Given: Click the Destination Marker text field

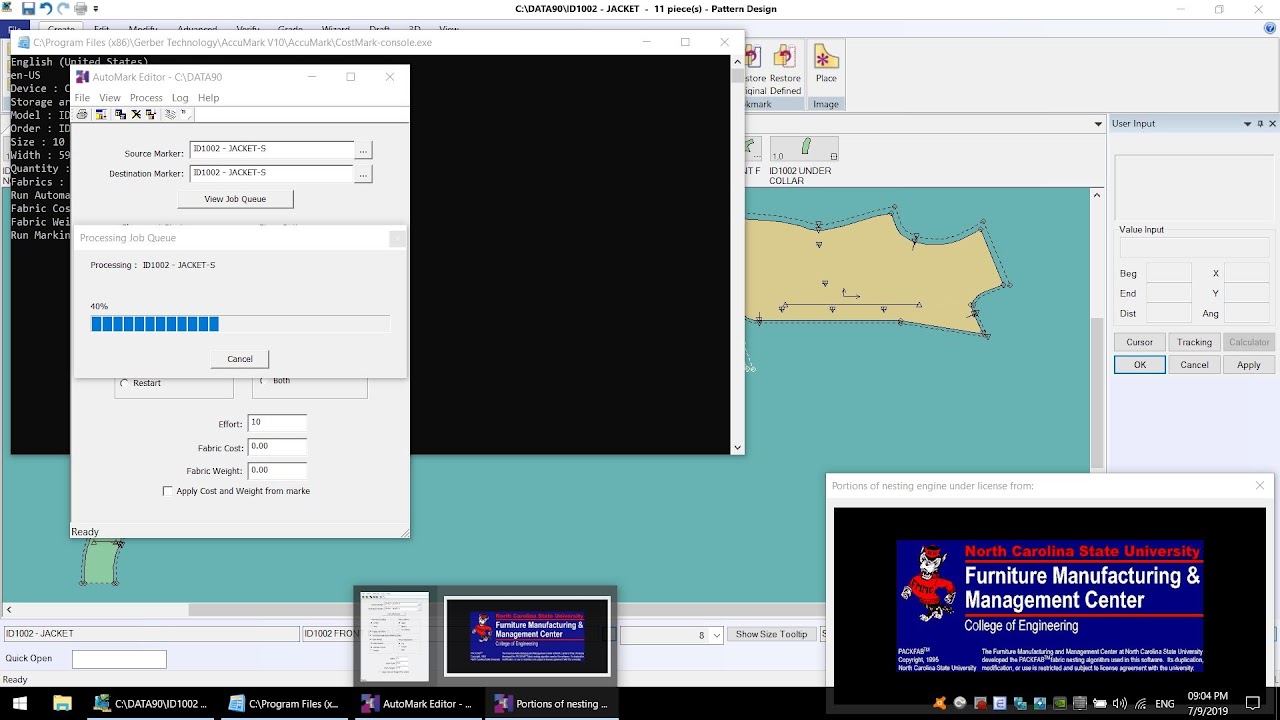Looking at the screenshot, I should pos(271,174).
